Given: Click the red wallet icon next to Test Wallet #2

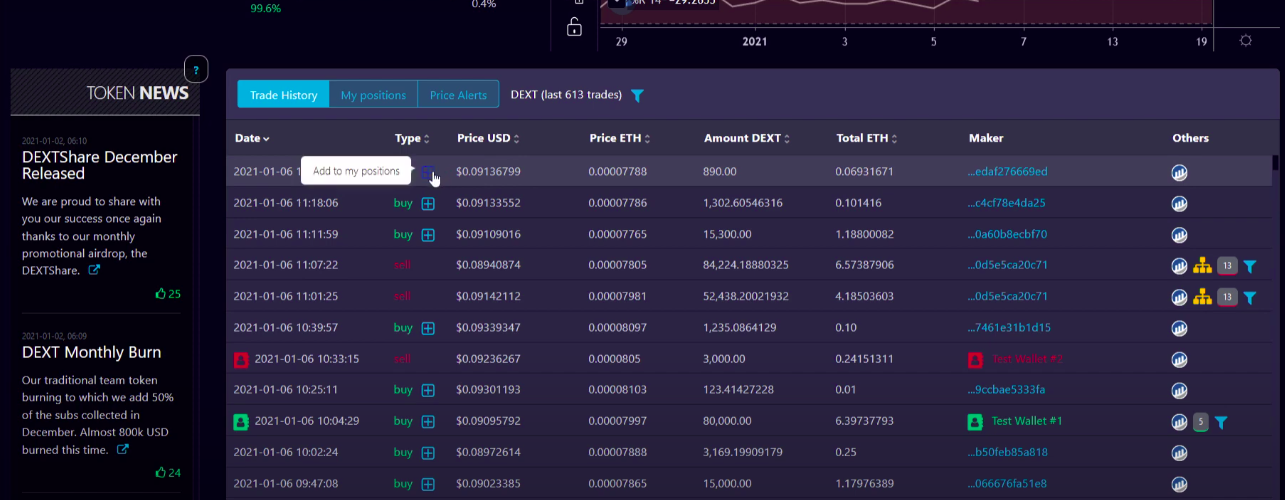Looking at the screenshot, I should [x=976, y=359].
